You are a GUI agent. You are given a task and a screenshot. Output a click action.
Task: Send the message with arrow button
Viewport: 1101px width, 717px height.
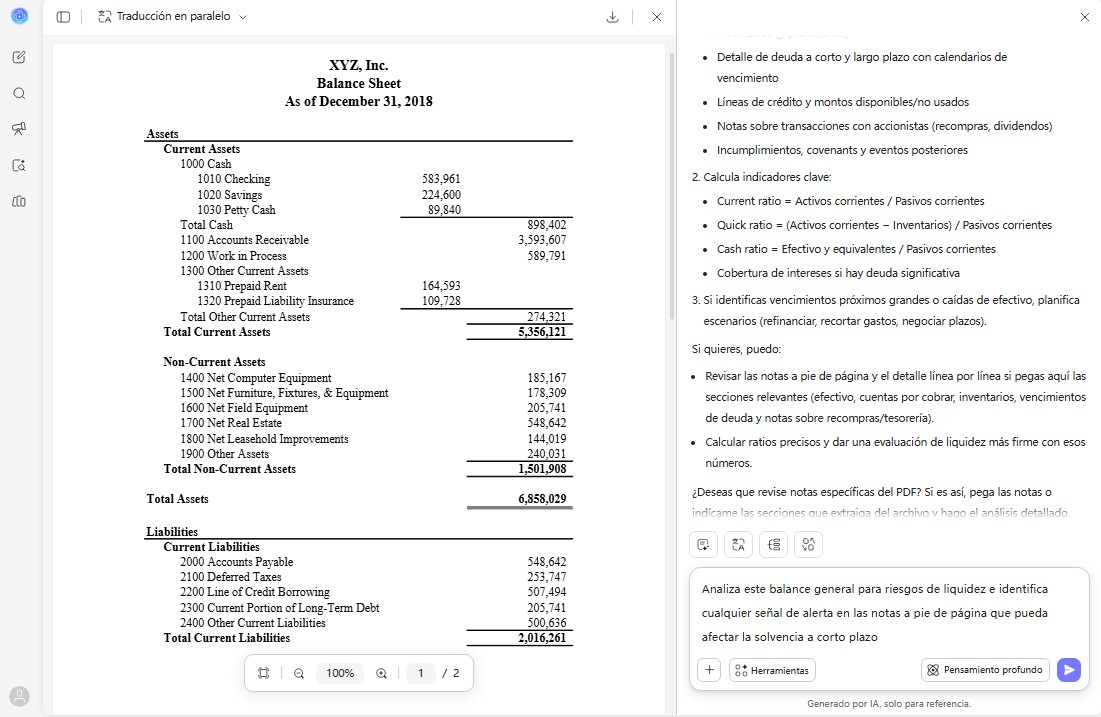pos(1069,670)
